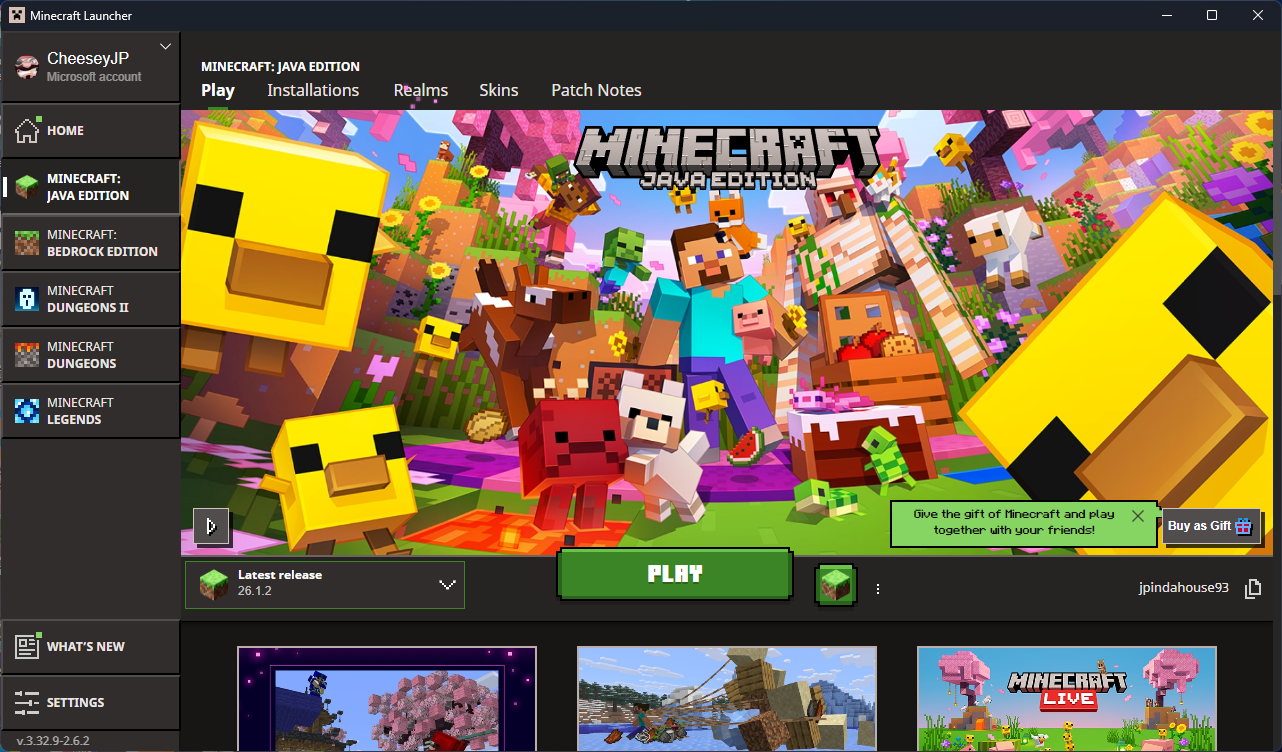Viewport: 1282px width, 752px height.
Task: Switch to the Installations tab
Action: click(313, 90)
